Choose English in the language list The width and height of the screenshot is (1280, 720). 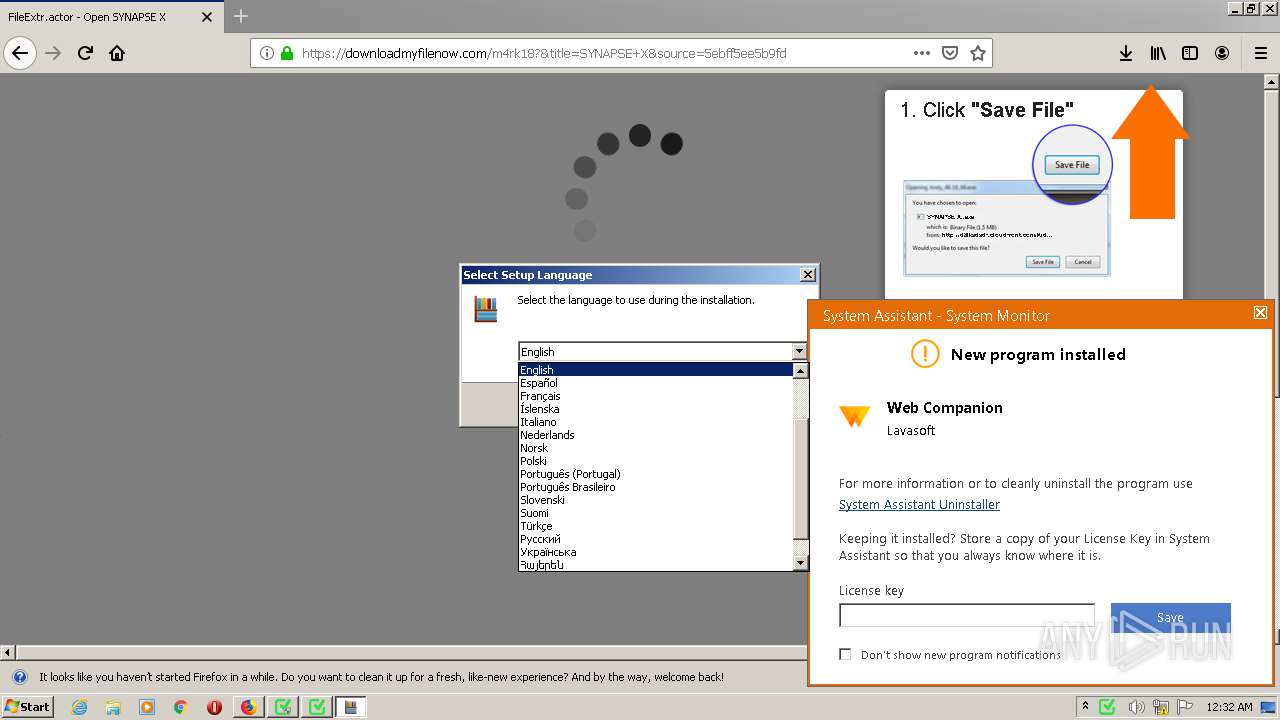(x=655, y=370)
